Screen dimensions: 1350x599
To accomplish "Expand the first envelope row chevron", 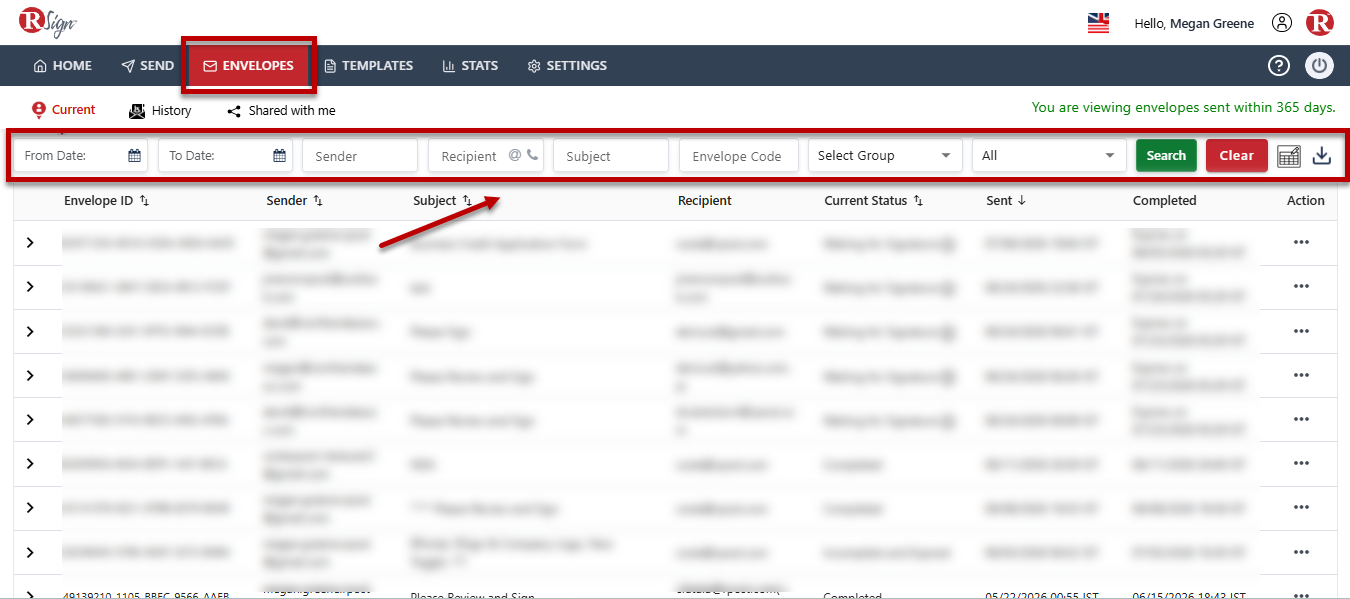I will click(x=30, y=243).
